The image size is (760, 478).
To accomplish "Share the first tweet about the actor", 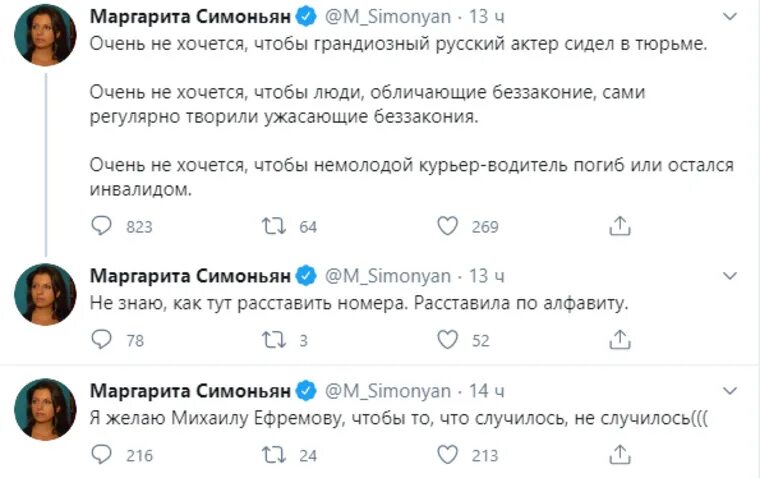I will [x=620, y=227].
